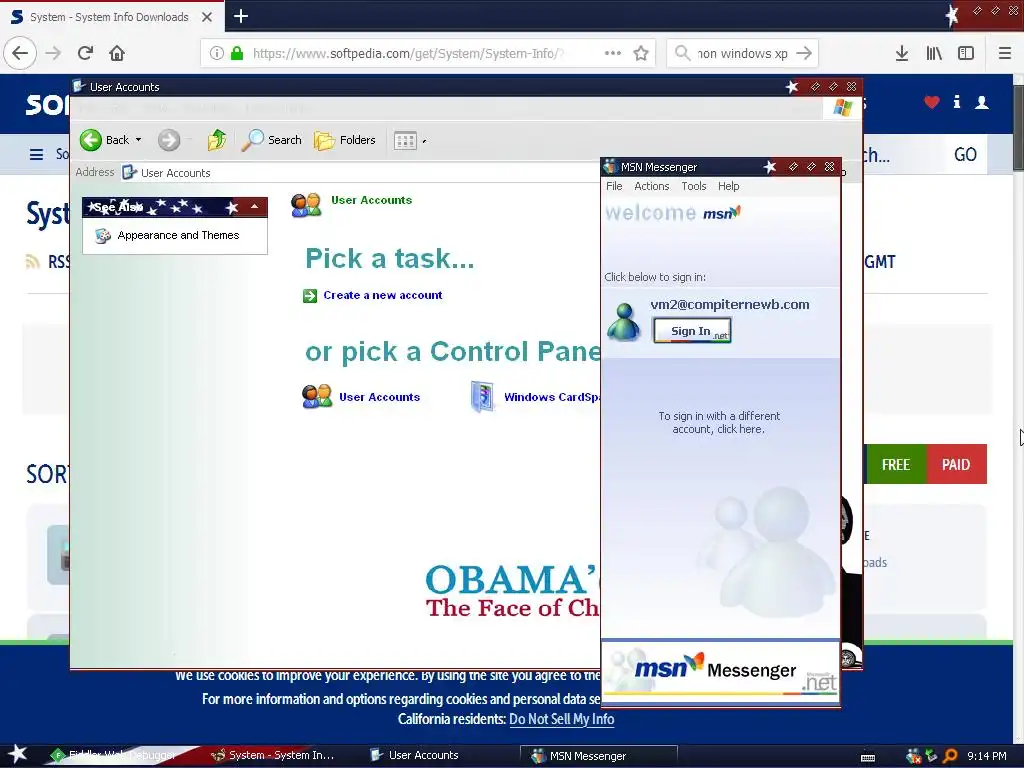This screenshot has height=768, width=1024.
Task: Click Softpedia info icon
Action: click(x=956, y=101)
